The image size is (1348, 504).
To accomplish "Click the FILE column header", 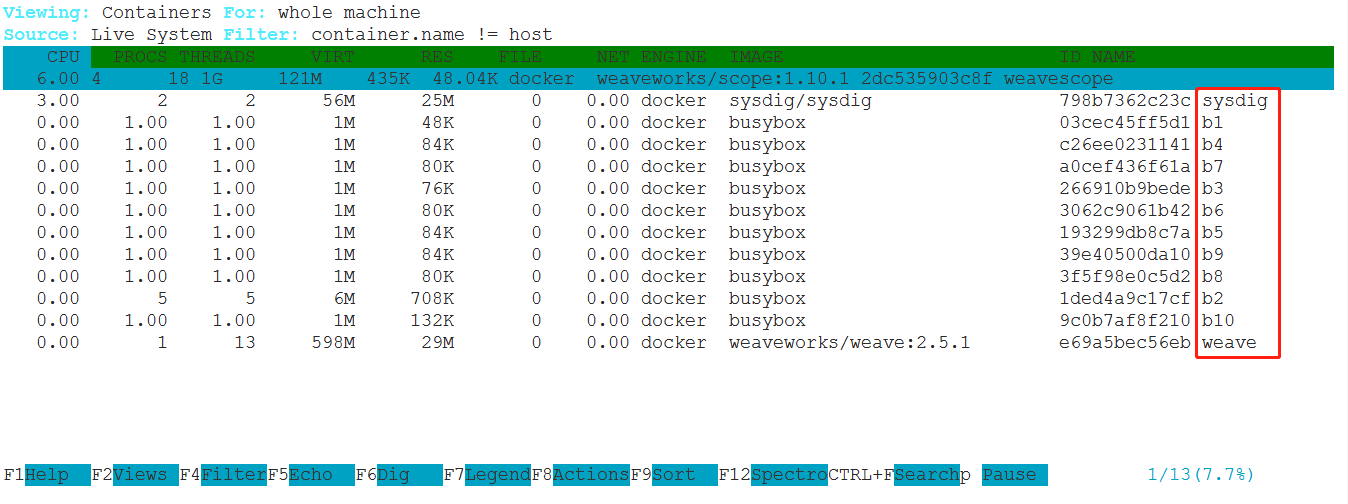I will tap(520, 57).
